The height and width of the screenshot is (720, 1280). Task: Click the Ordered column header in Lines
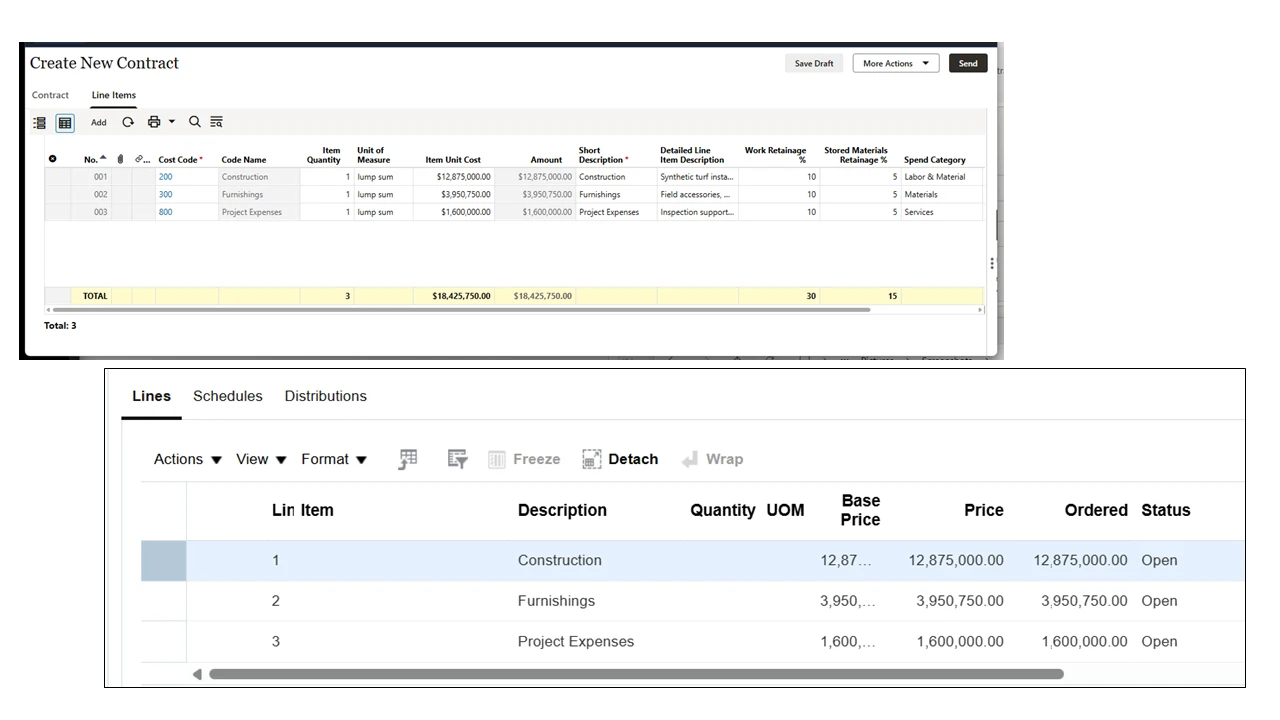1096,510
